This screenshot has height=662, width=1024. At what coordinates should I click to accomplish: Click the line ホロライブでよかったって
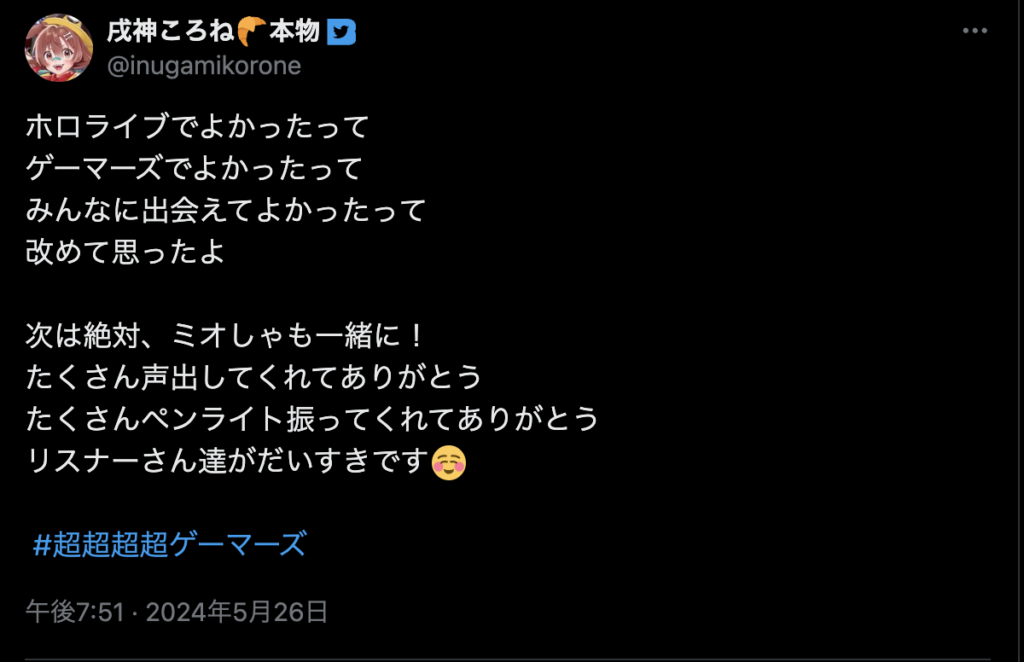[197, 127]
